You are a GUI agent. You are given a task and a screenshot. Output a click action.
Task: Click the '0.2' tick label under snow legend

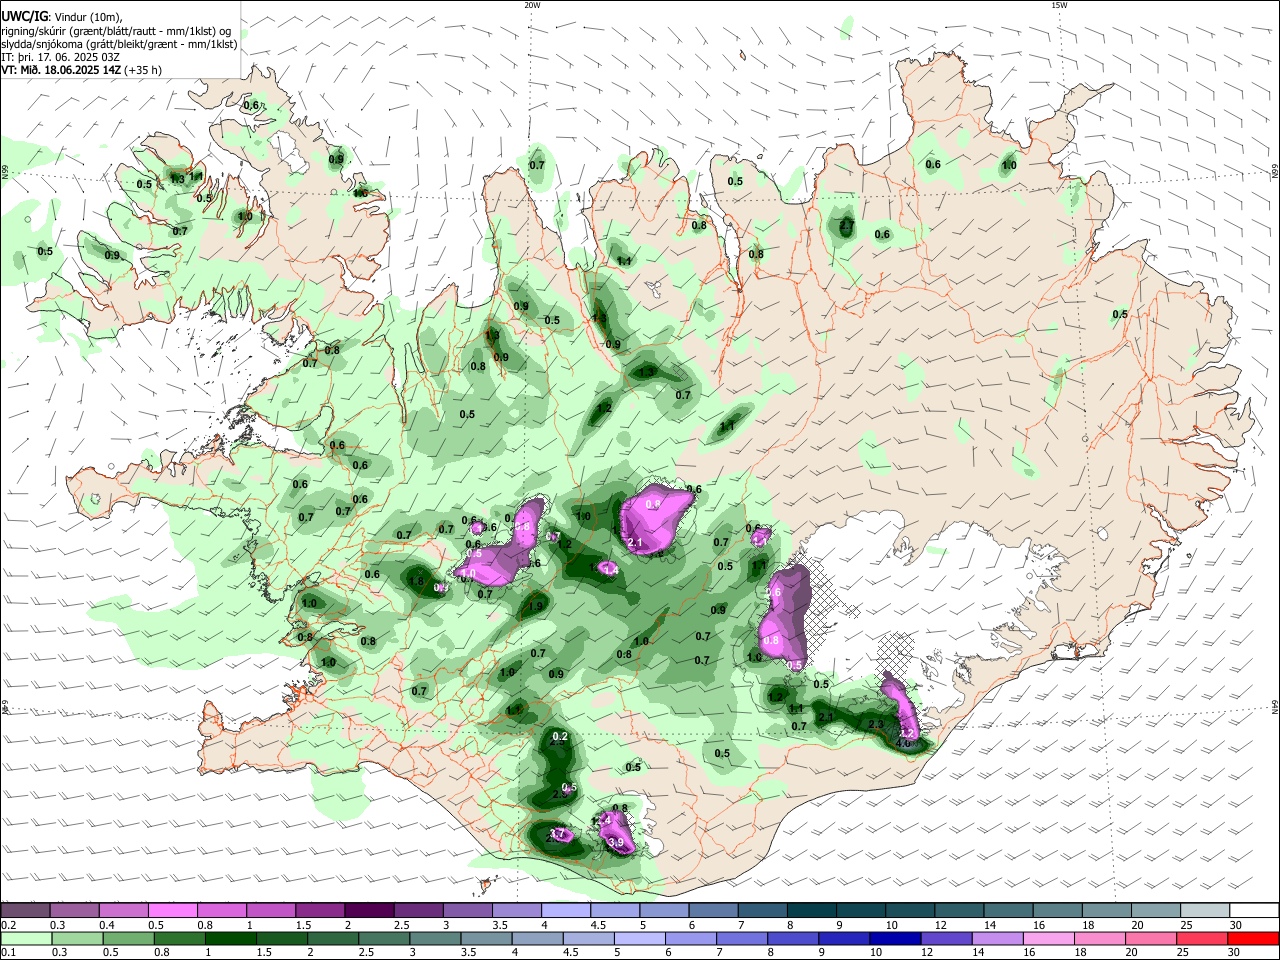[x=8, y=925]
